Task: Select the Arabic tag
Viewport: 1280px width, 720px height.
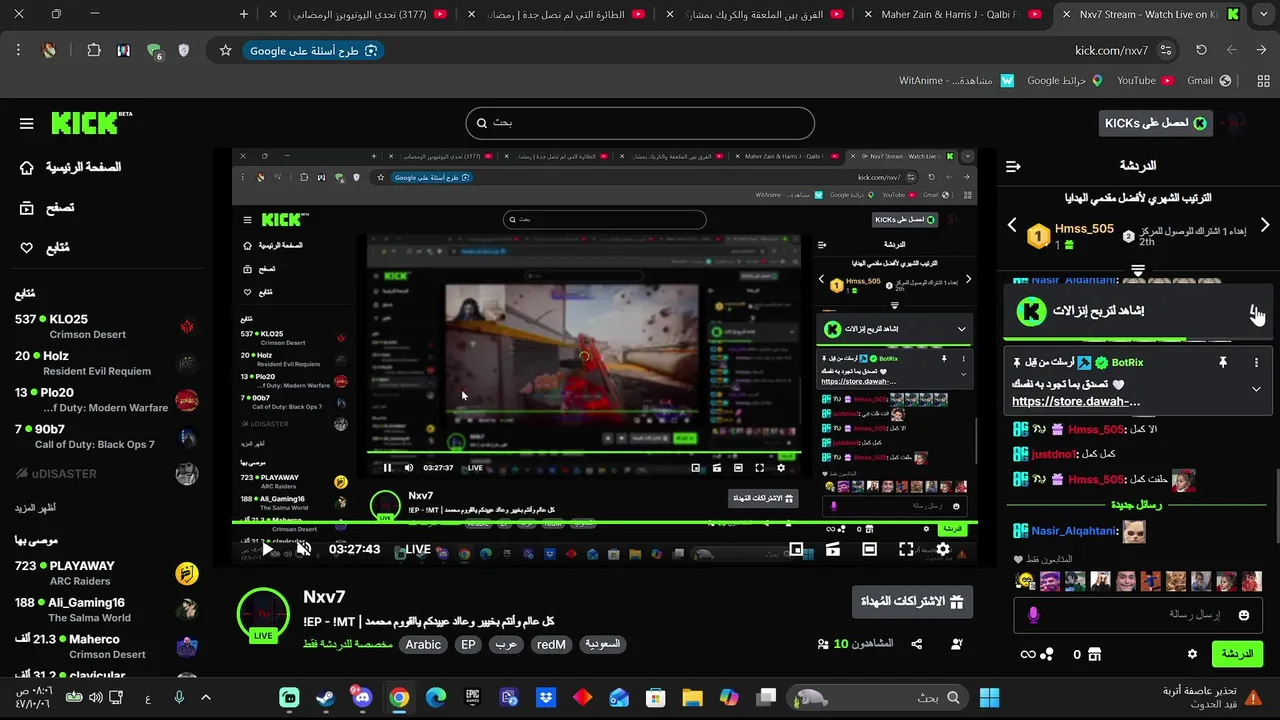Action: click(x=423, y=645)
